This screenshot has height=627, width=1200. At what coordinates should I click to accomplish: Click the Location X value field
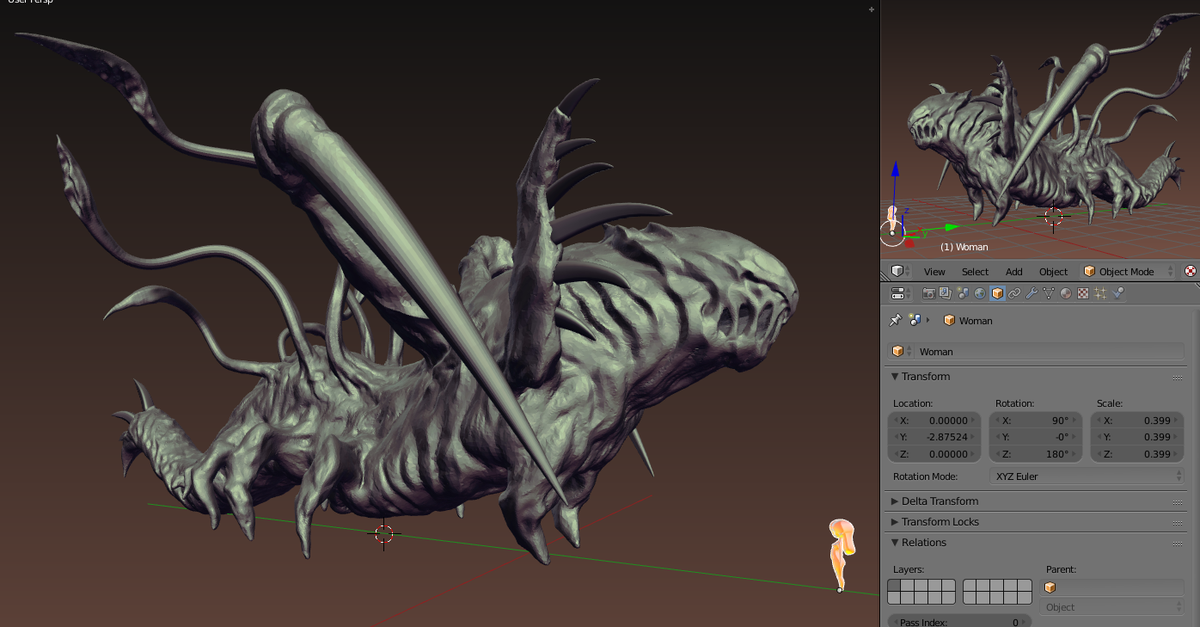click(x=935, y=421)
